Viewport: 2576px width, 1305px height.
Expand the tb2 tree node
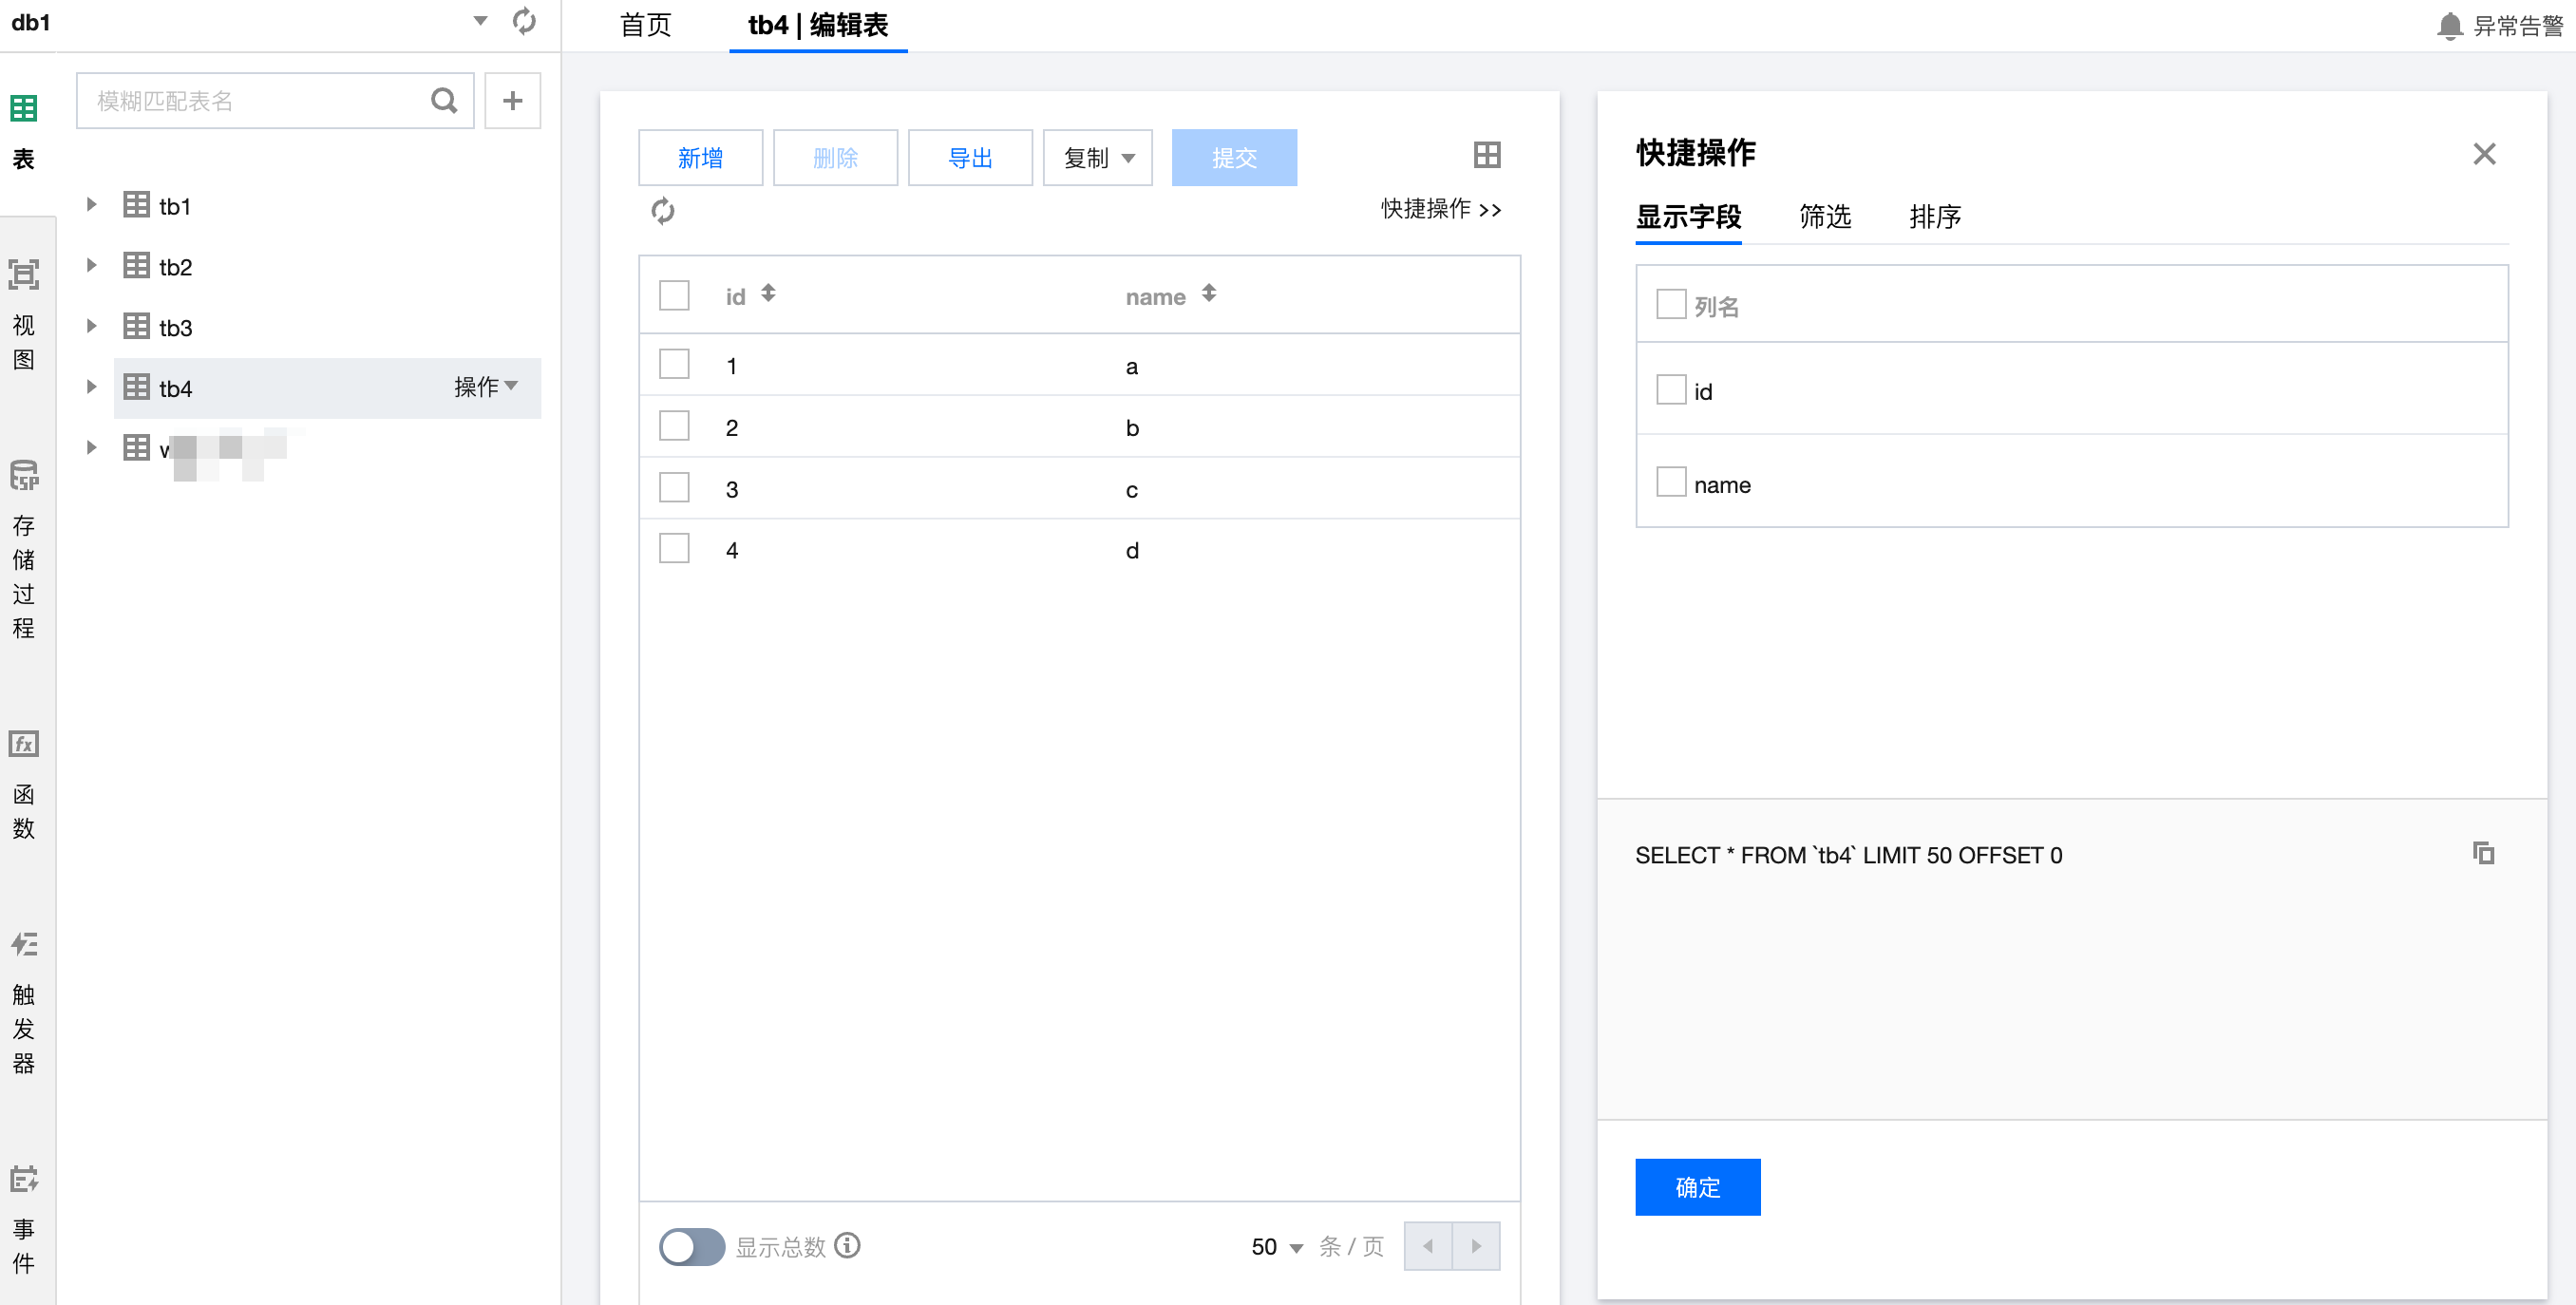[91, 266]
